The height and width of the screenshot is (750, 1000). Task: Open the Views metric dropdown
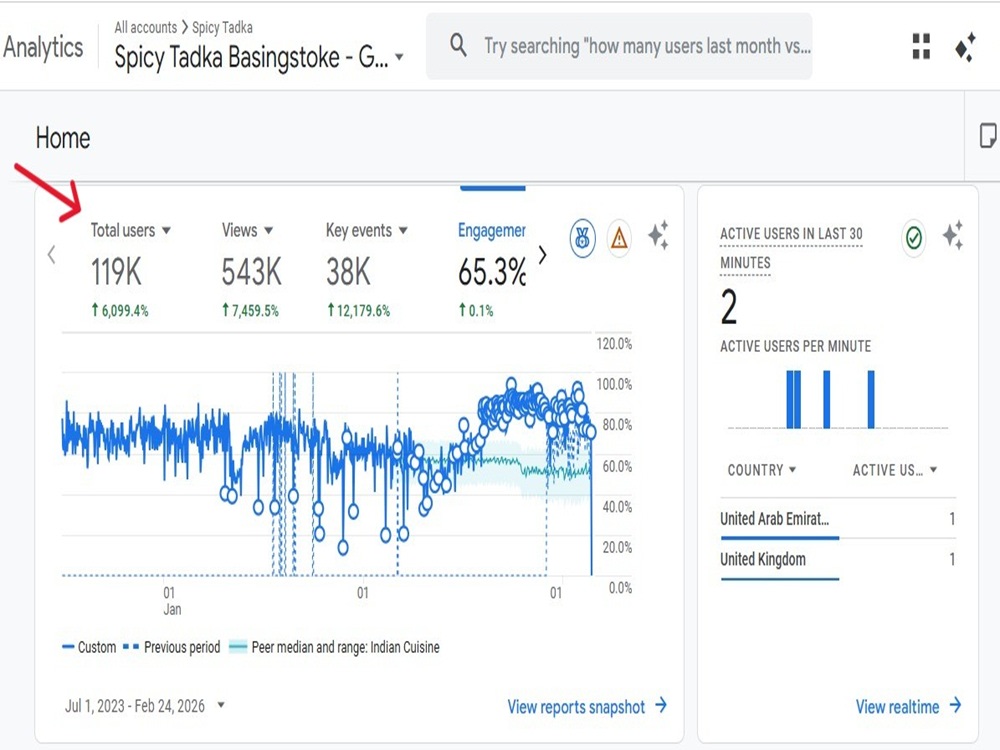tap(247, 230)
